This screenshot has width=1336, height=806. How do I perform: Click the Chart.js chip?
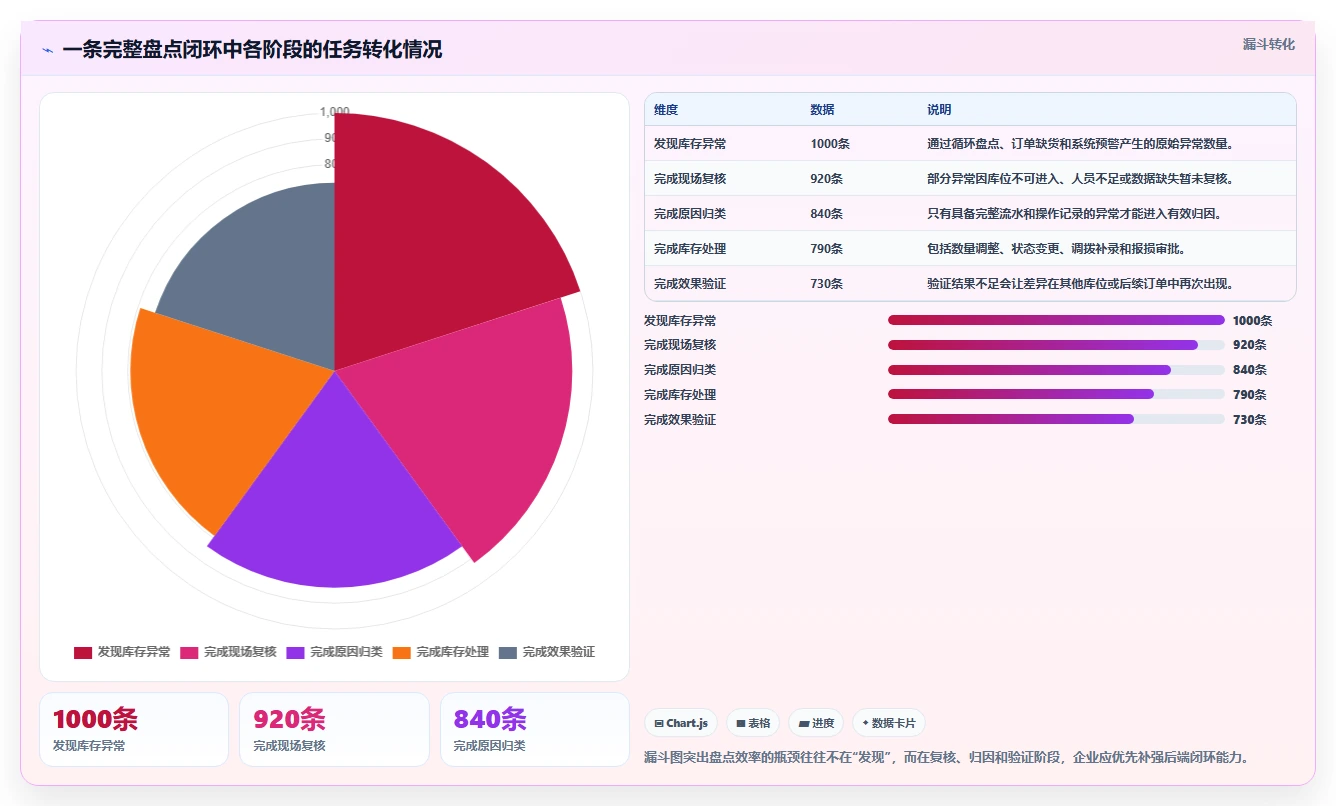(681, 723)
